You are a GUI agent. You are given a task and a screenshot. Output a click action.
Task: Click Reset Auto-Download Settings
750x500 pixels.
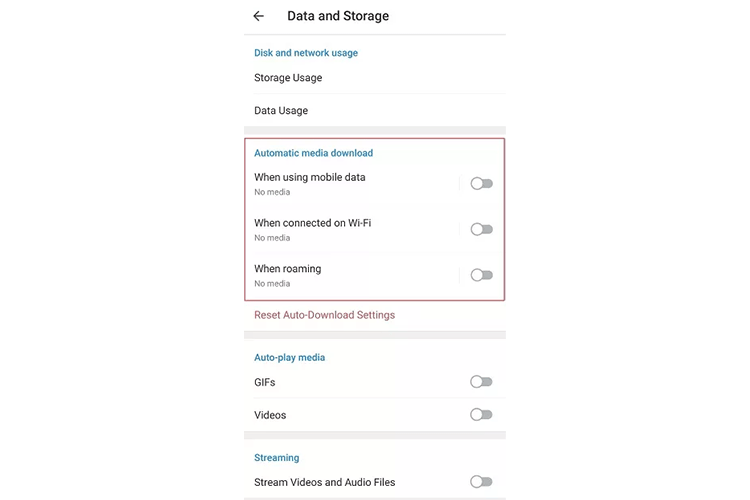pyautogui.click(x=324, y=315)
